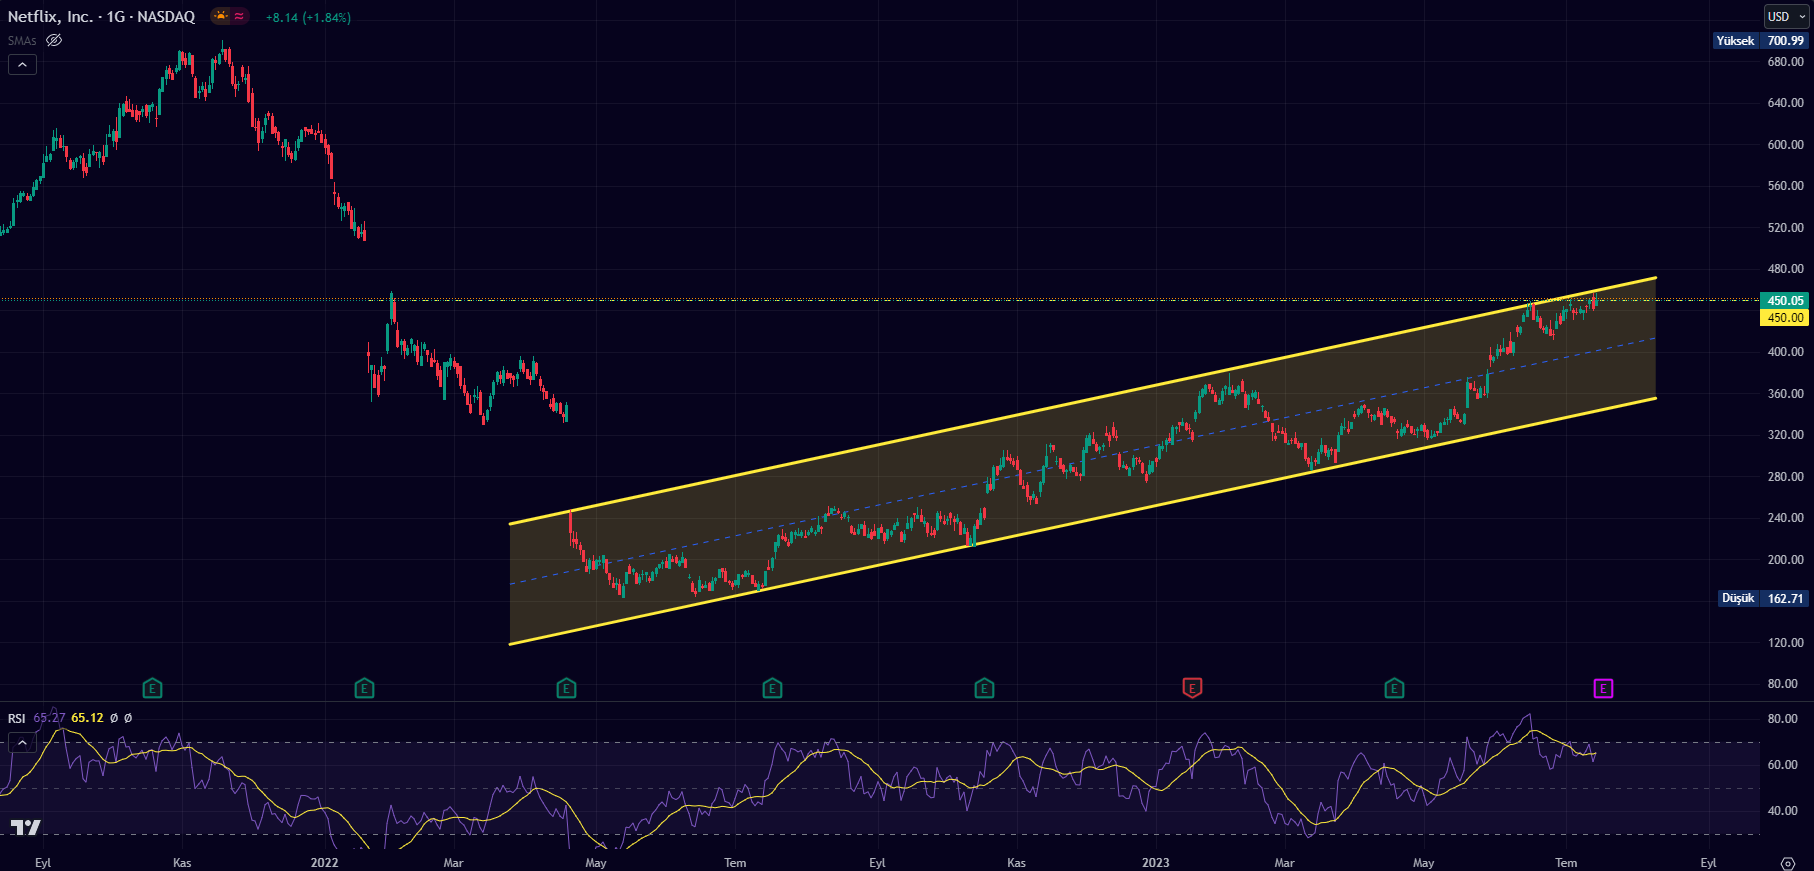This screenshot has width=1814, height=871.
Task: Click the yellow horizontal line price label 450.00
Action: pos(1786,317)
